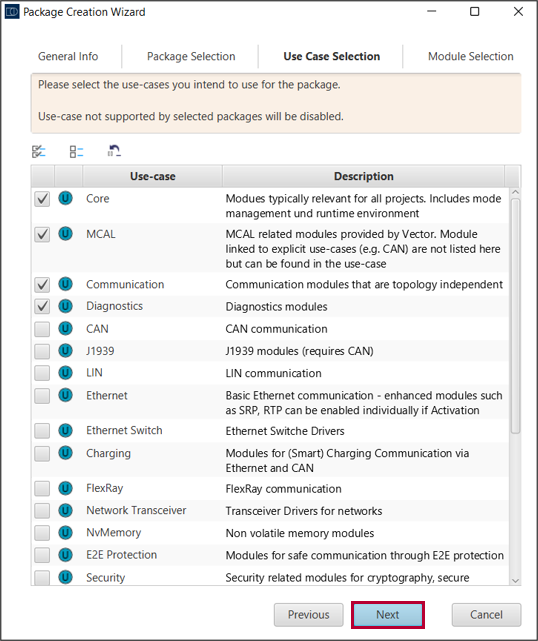
Task: Click the 'NvMemory' use-case name
Action: click(x=114, y=533)
